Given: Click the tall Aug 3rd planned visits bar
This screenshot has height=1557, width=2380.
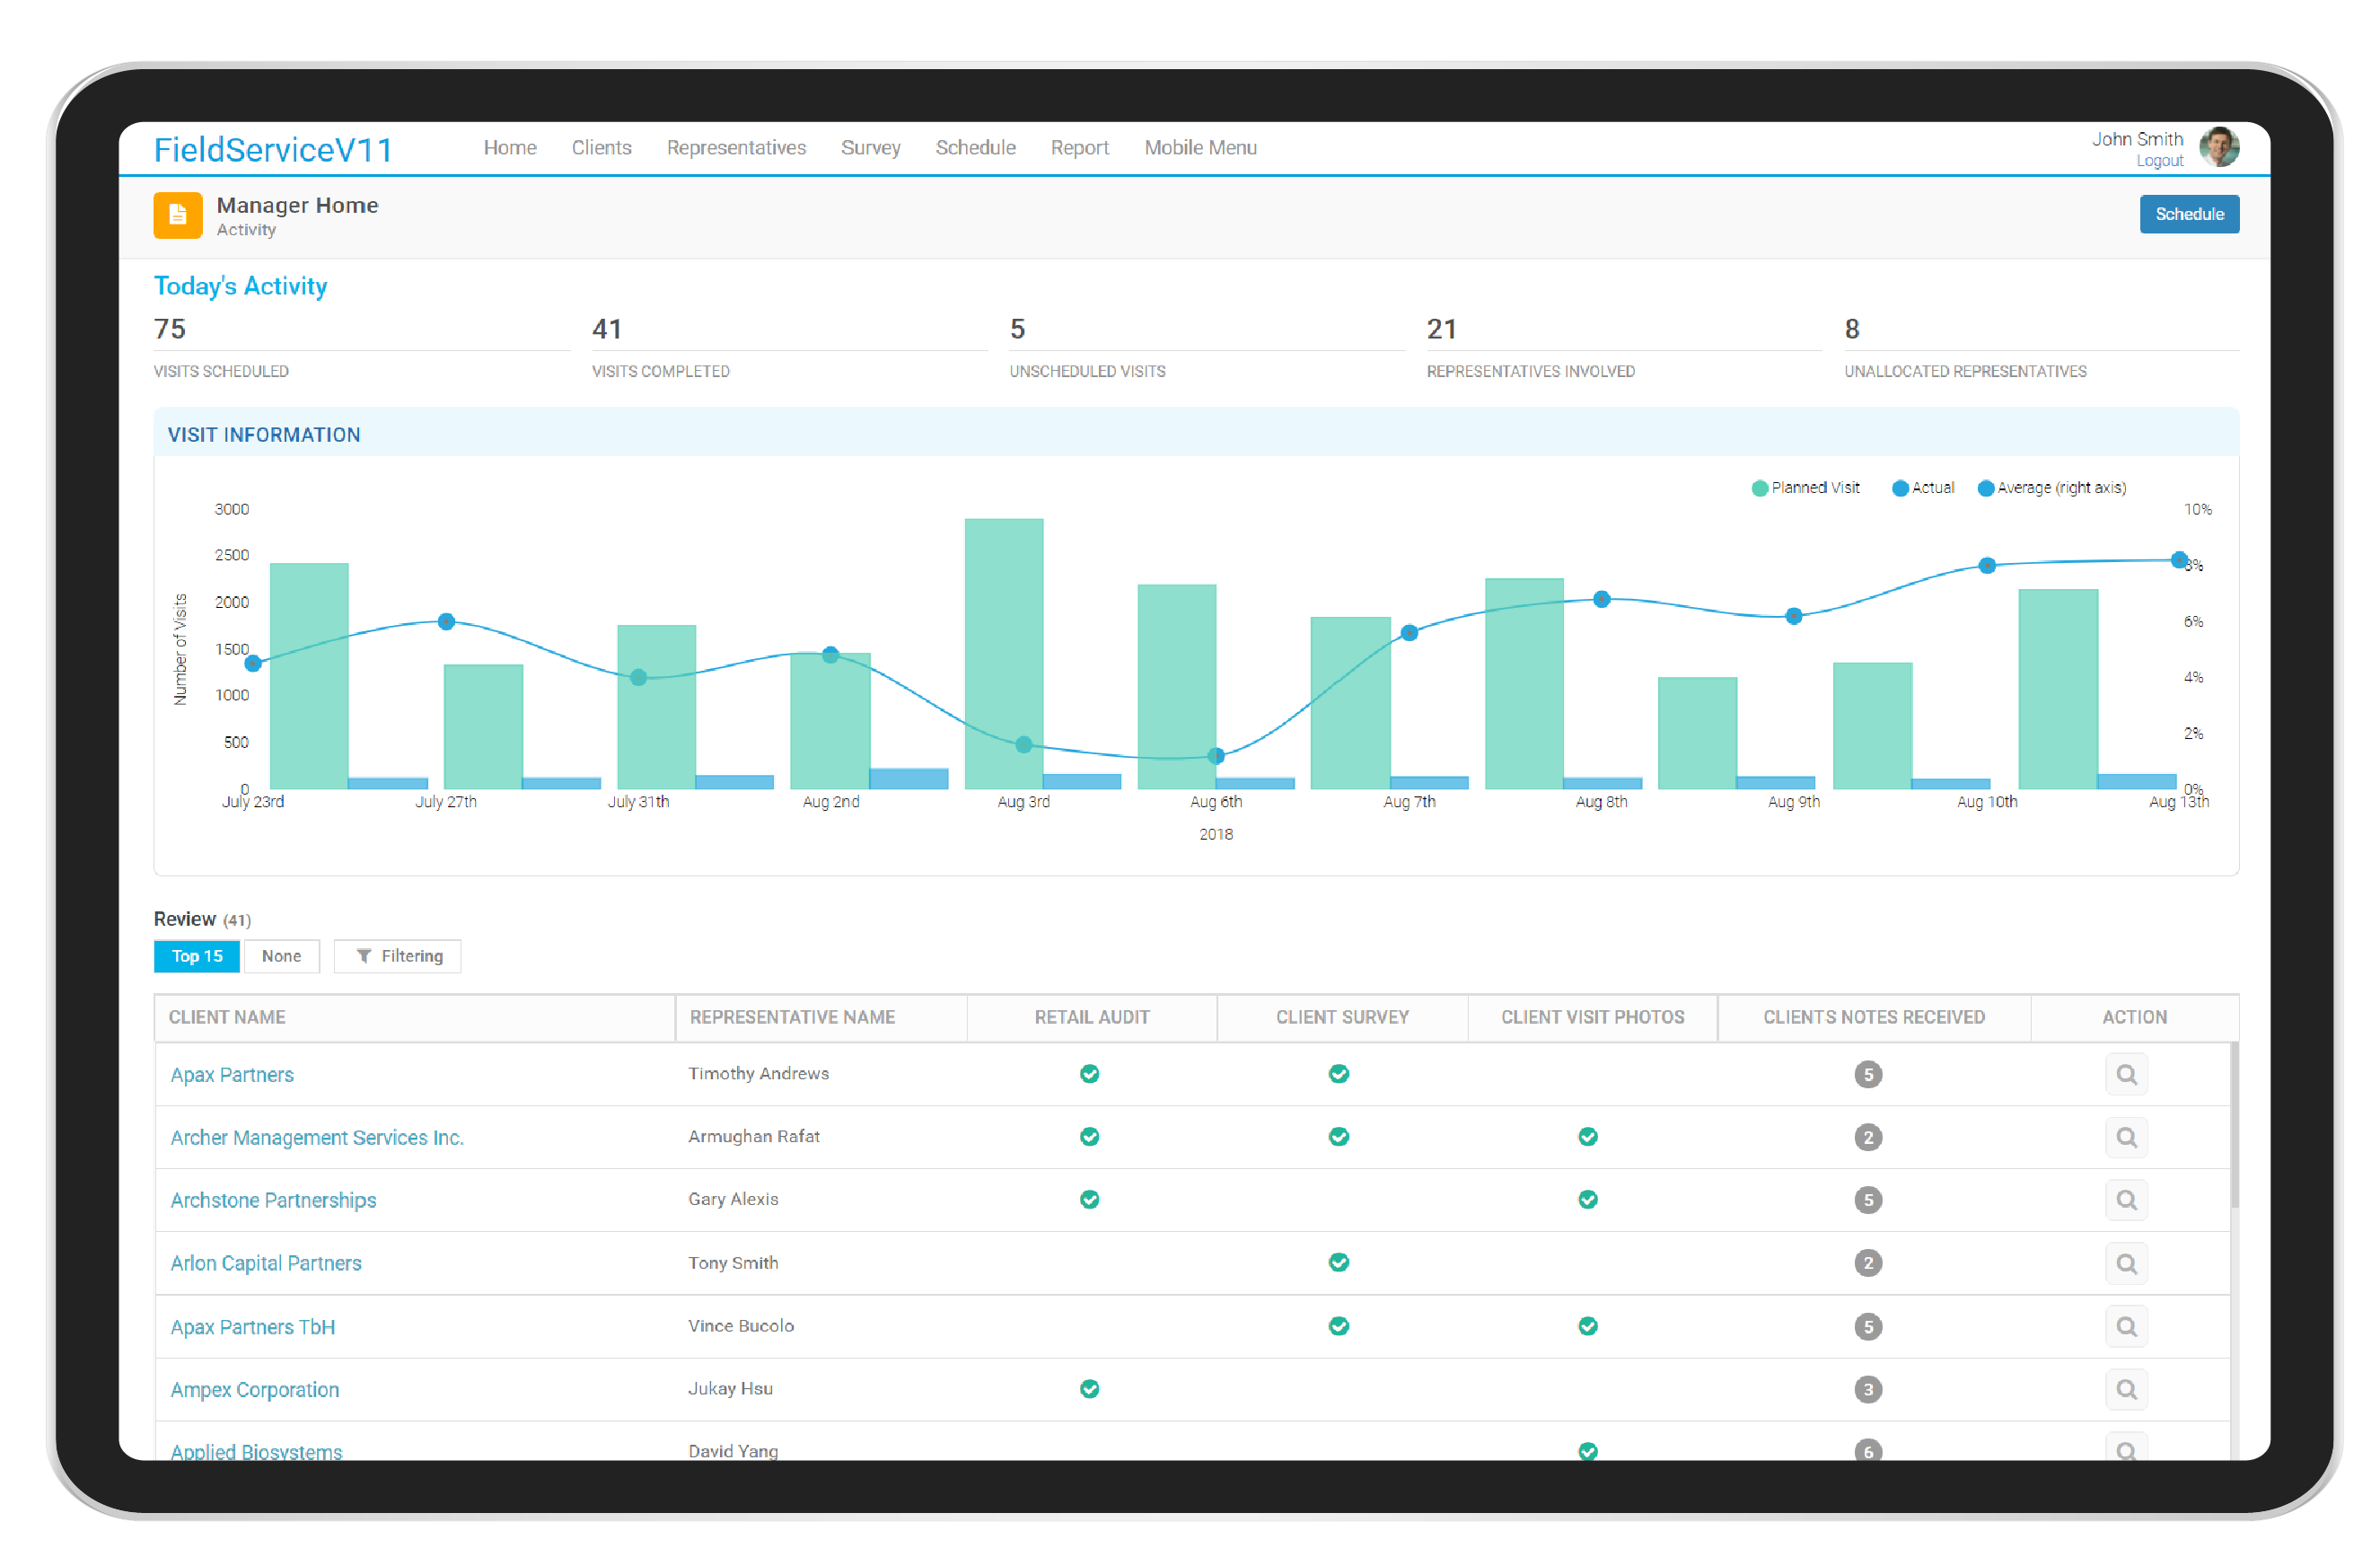Looking at the screenshot, I should click(1004, 650).
